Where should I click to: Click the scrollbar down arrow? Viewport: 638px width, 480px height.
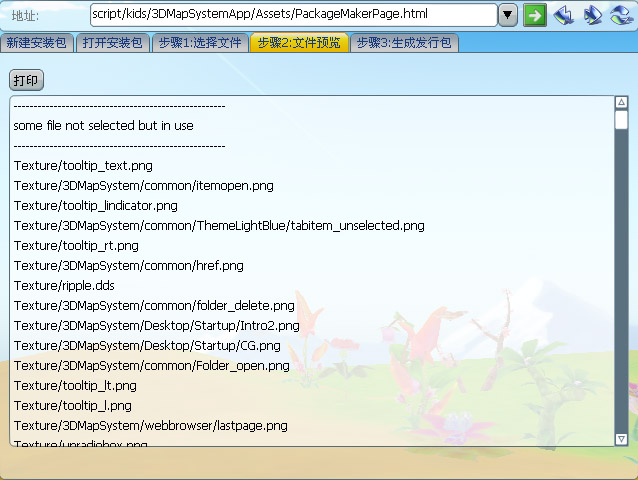pyautogui.click(x=621, y=439)
